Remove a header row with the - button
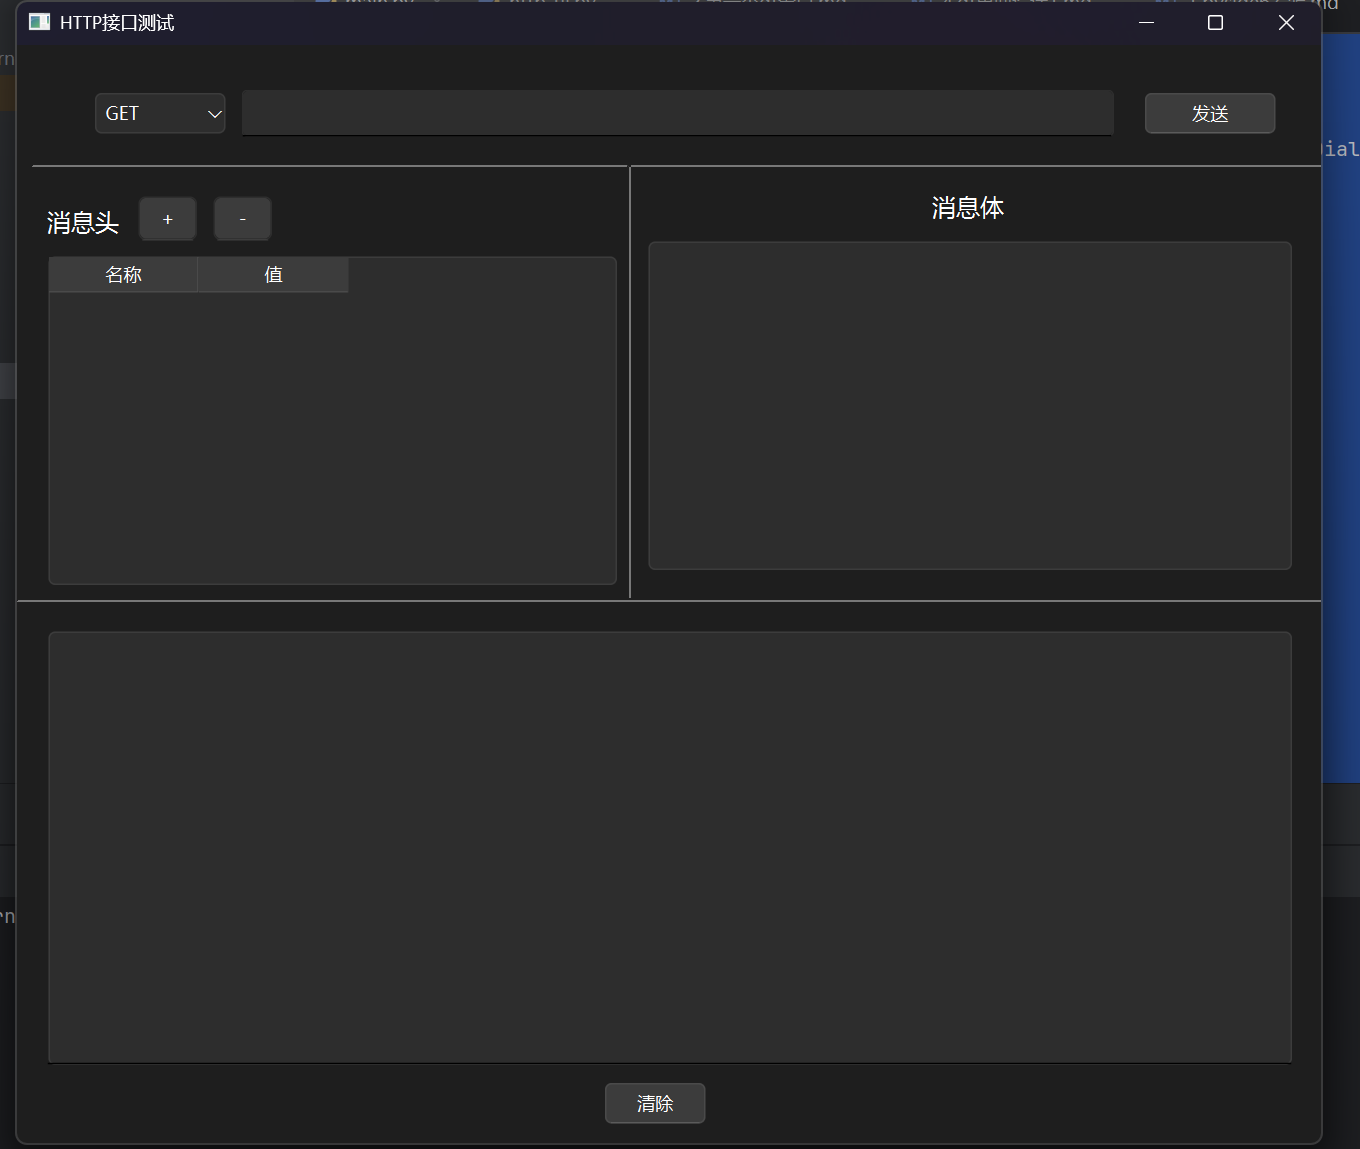1360x1149 pixels. pyautogui.click(x=242, y=219)
